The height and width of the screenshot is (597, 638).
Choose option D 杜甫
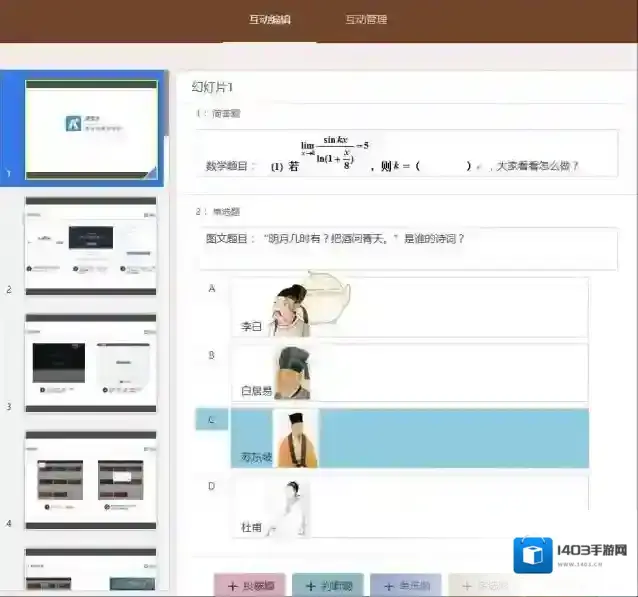[409, 506]
